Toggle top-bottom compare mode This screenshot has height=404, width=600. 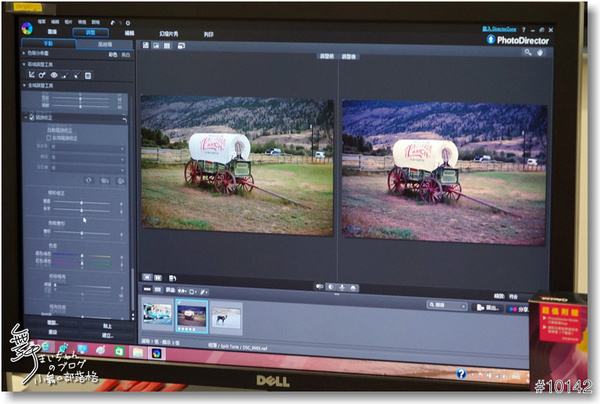pyautogui.click(x=342, y=287)
